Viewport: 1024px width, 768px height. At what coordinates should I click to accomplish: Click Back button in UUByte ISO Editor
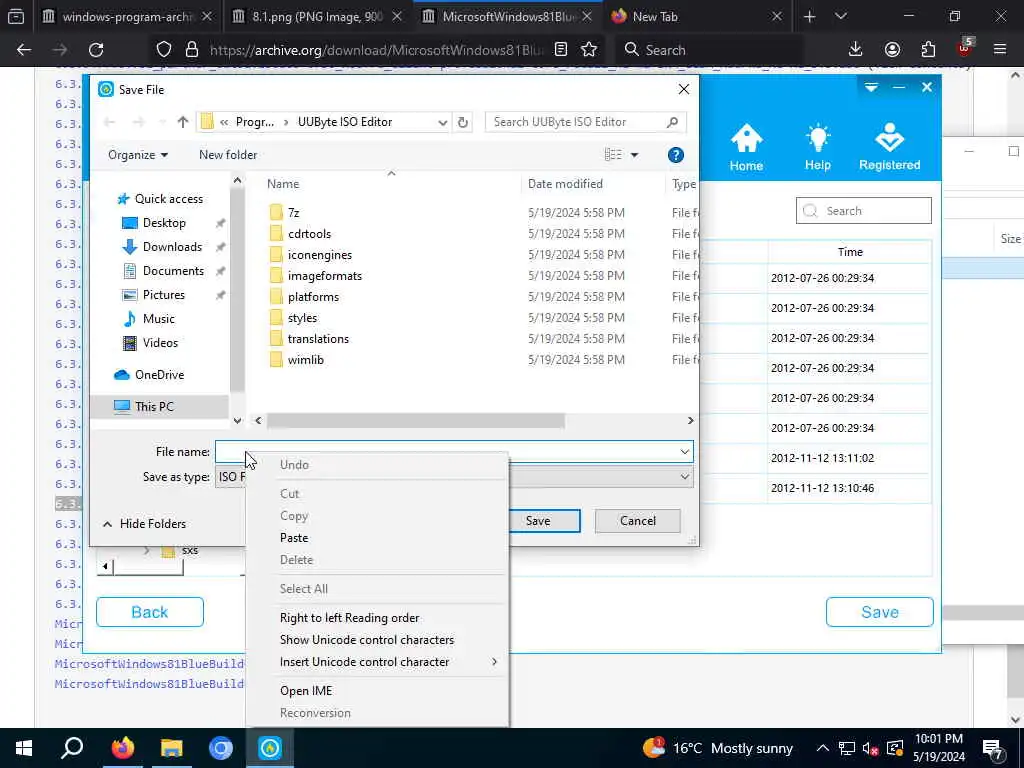click(x=150, y=612)
